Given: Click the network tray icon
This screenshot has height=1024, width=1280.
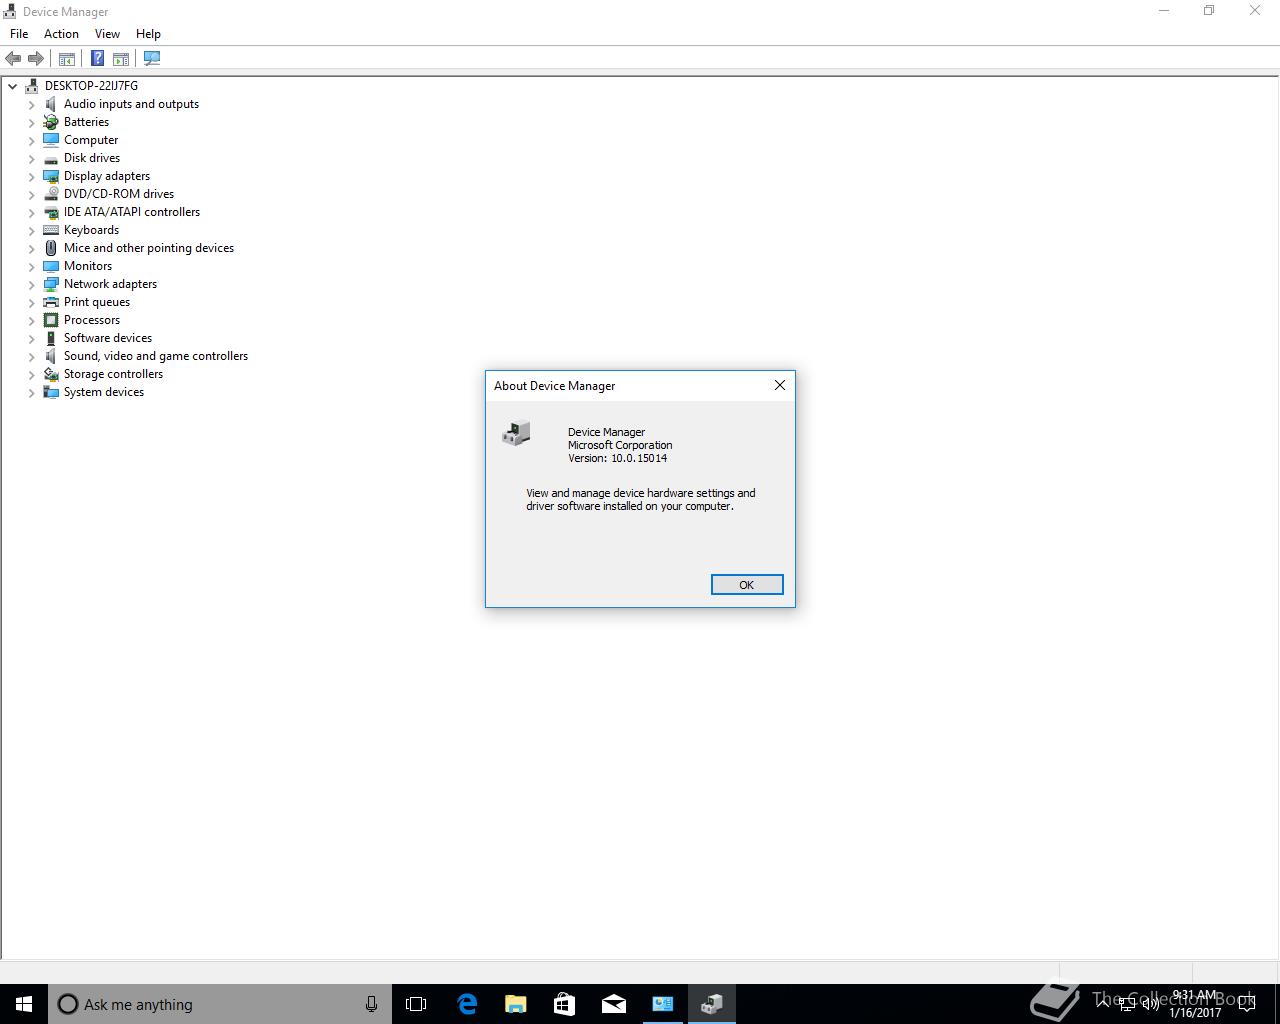Looking at the screenshot, I should click(x=1127, y=1005).
